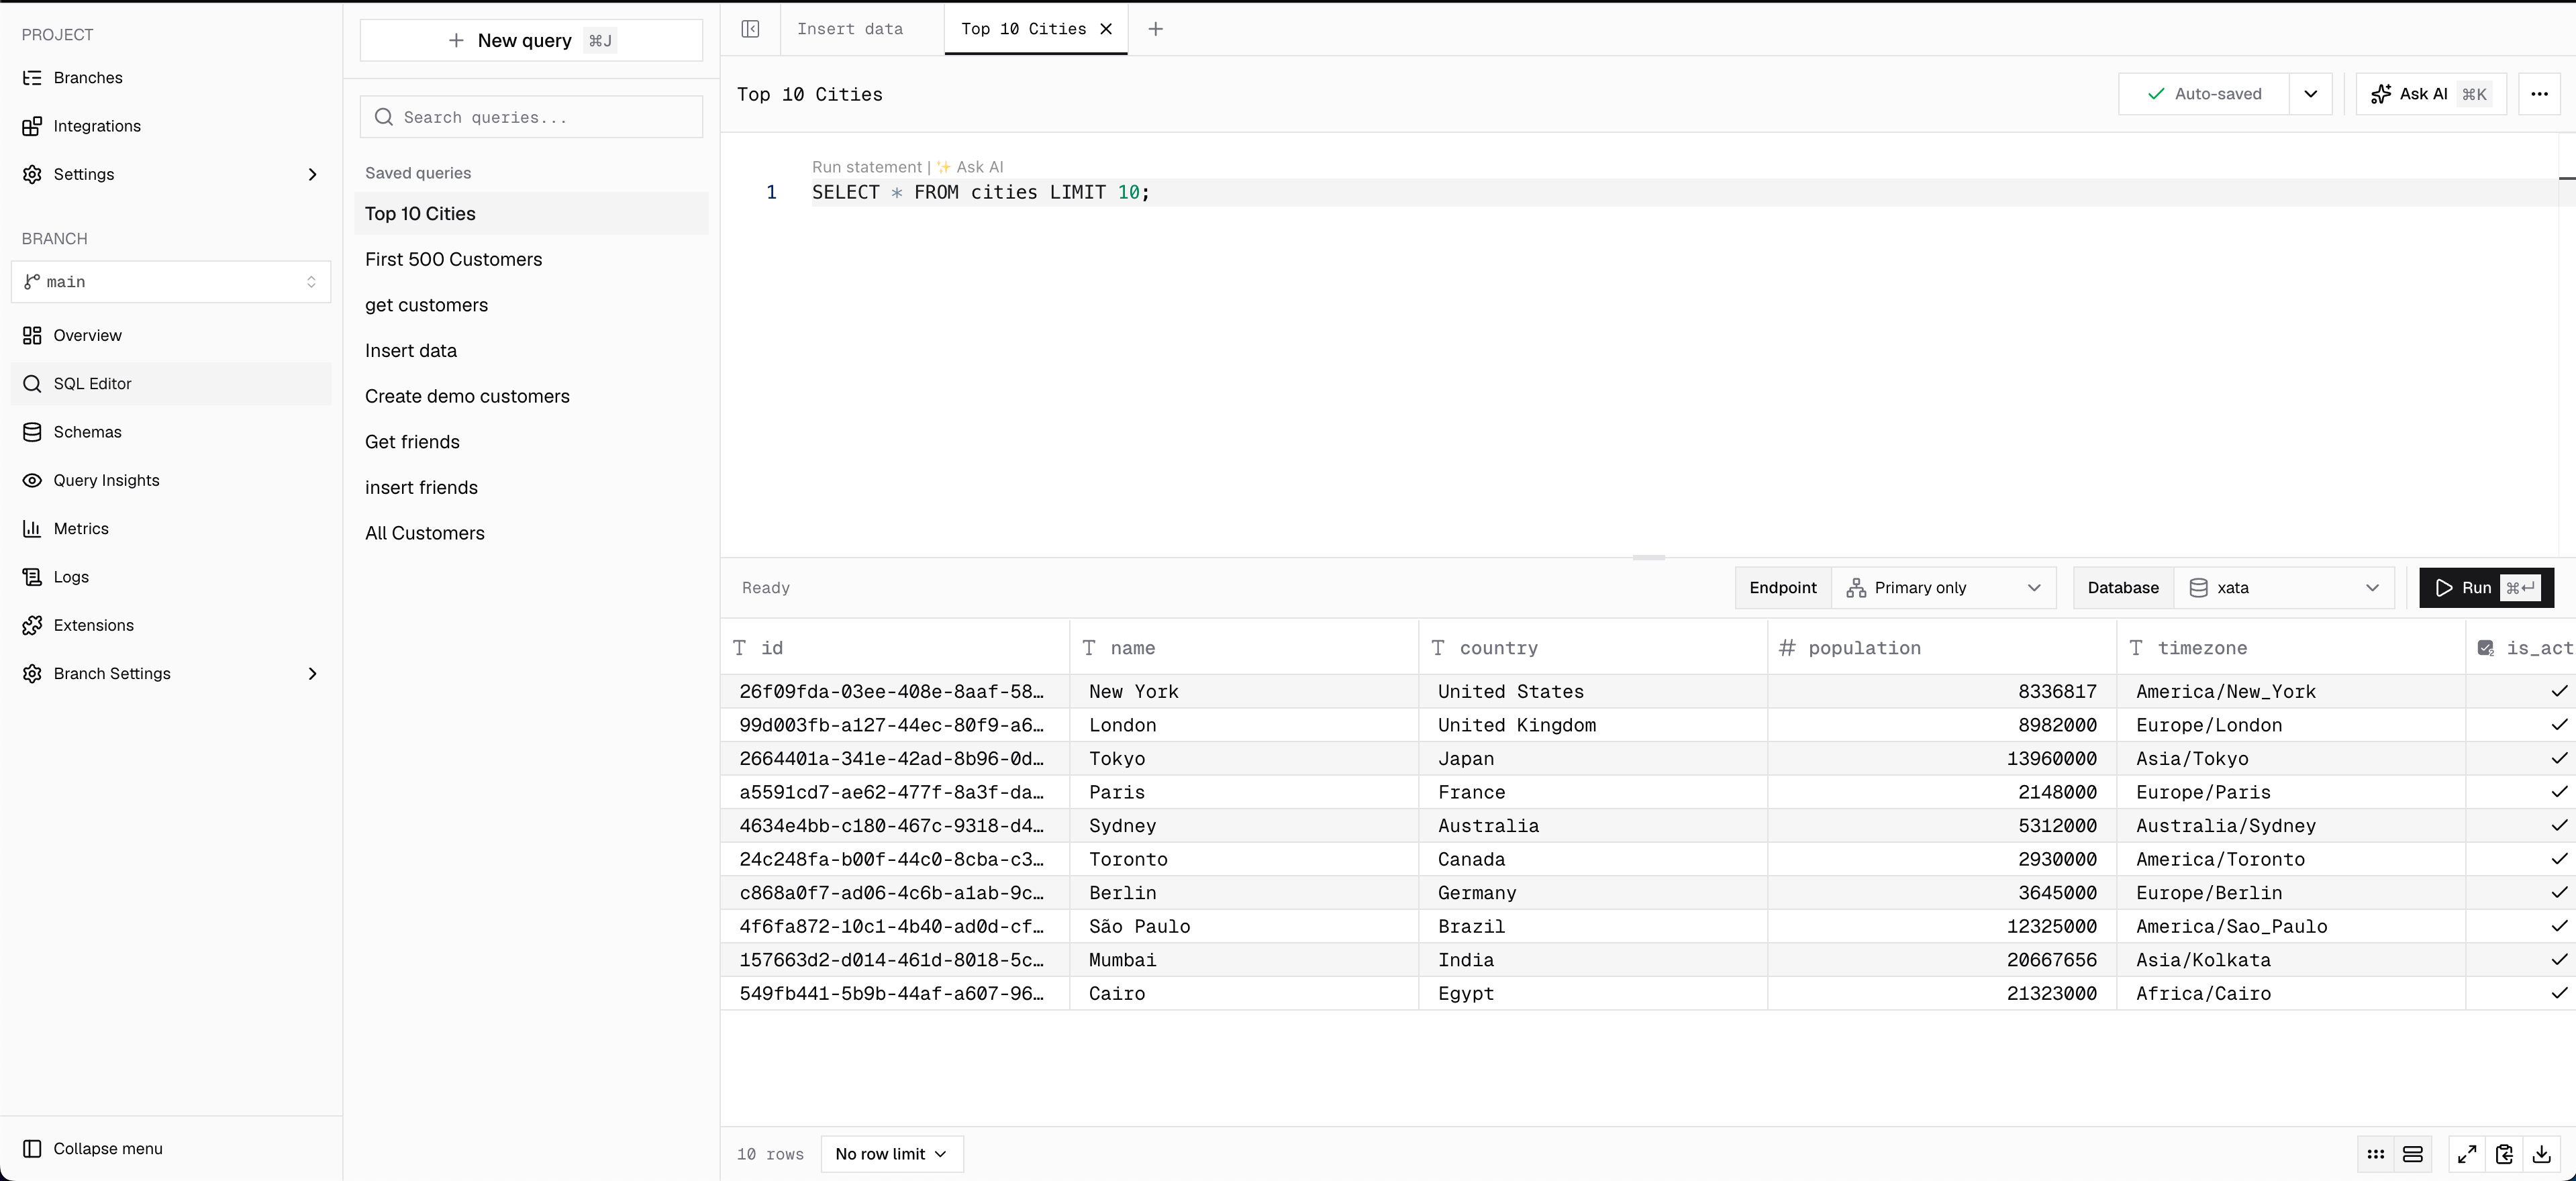
Task: Open the xata database dropdown
Action: (2284, 588)
